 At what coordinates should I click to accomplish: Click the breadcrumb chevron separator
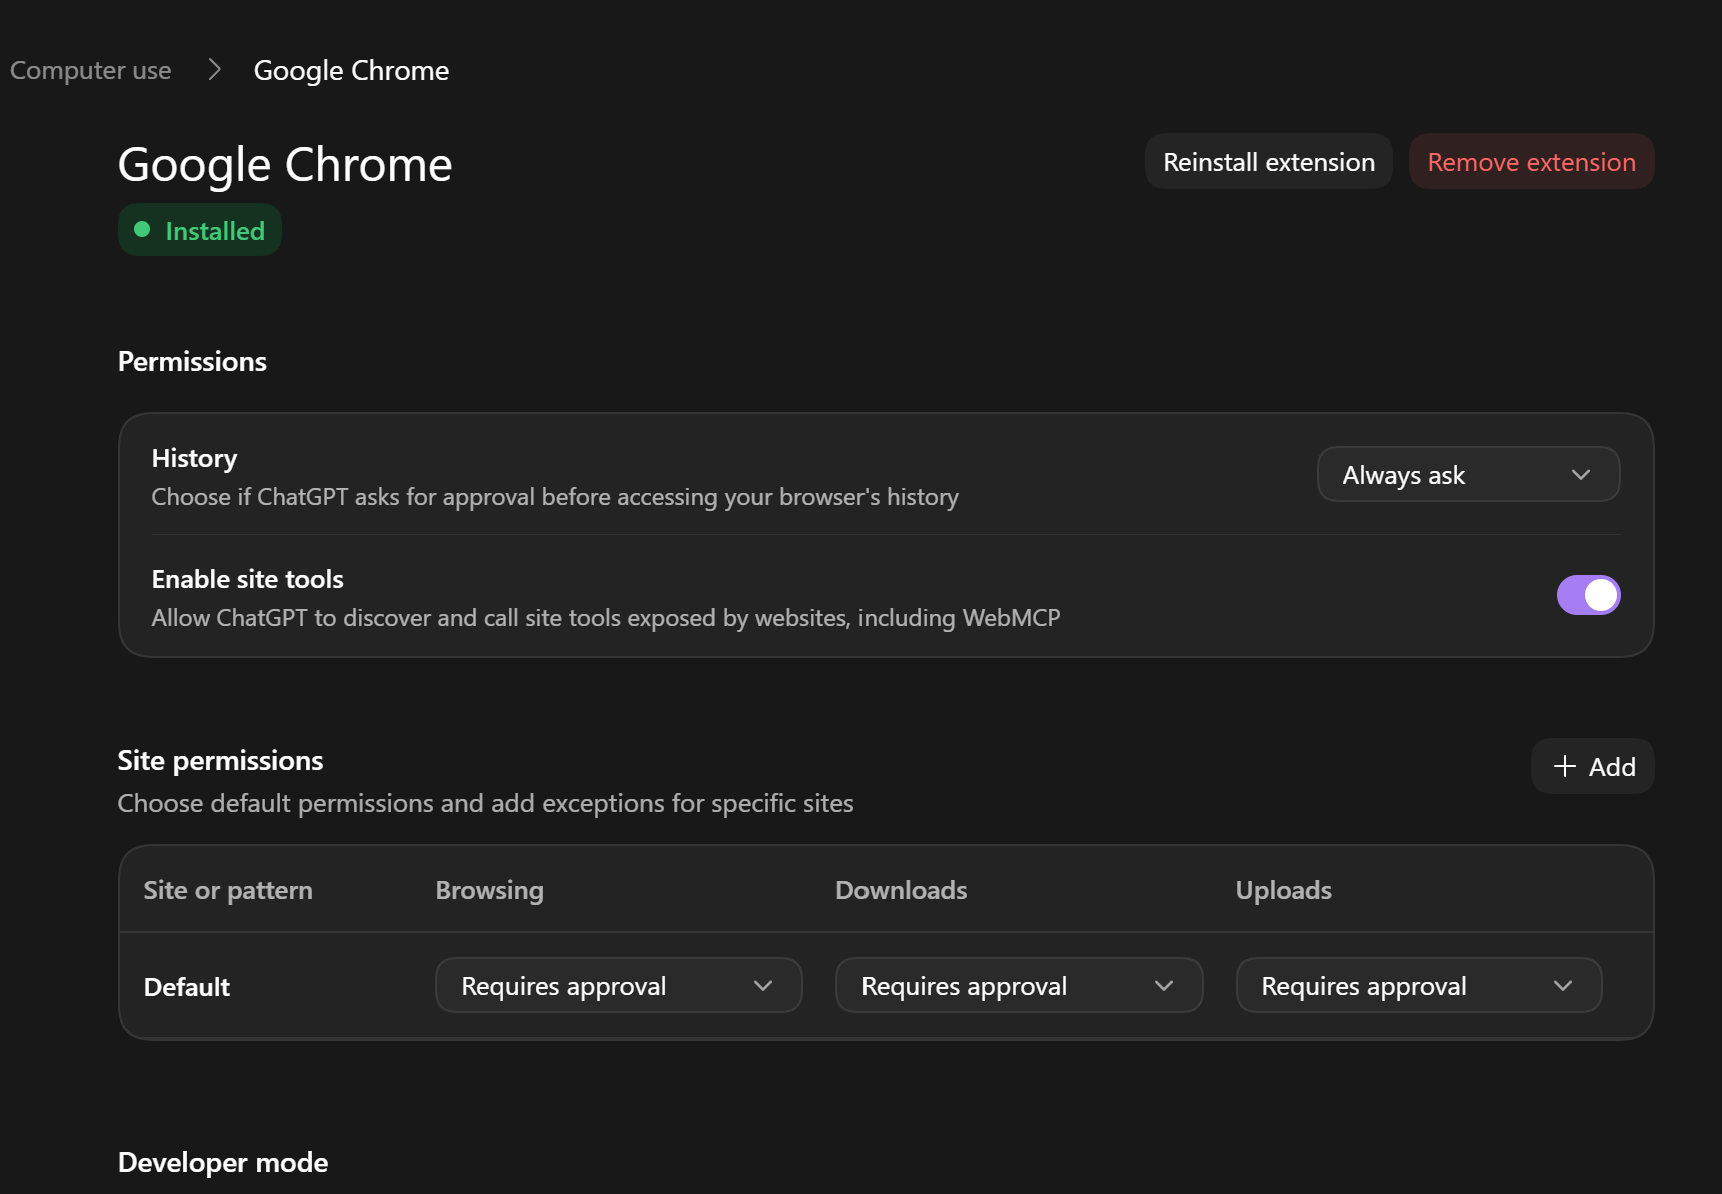click(x=214, y=70)
